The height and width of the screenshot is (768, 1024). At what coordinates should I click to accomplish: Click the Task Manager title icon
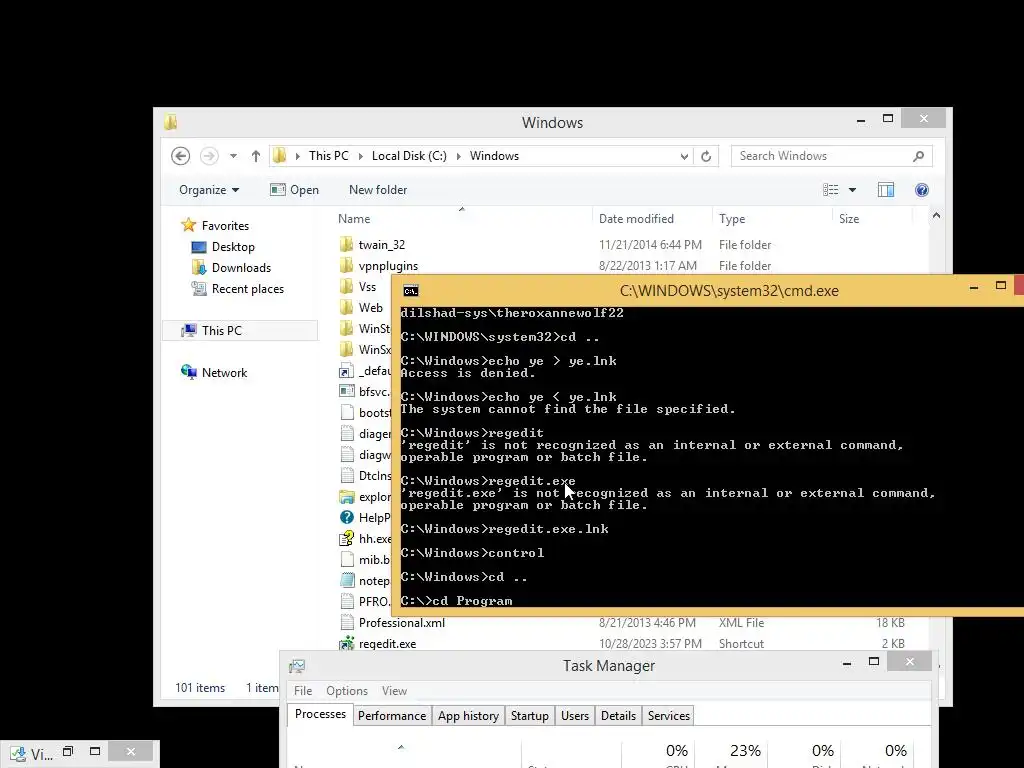297,666
